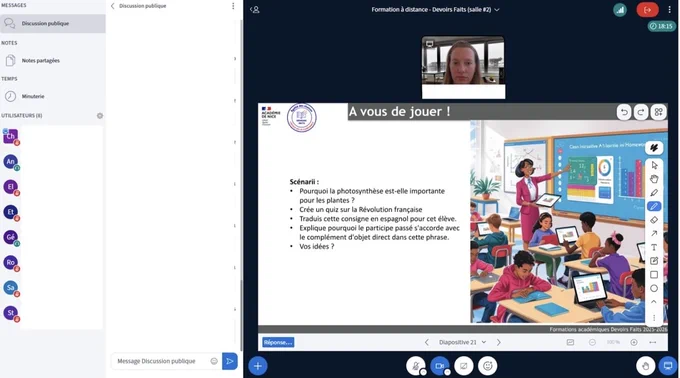Click the send message arrow button
This screenshot has height=378, width=680.
[x=230, y=361]
